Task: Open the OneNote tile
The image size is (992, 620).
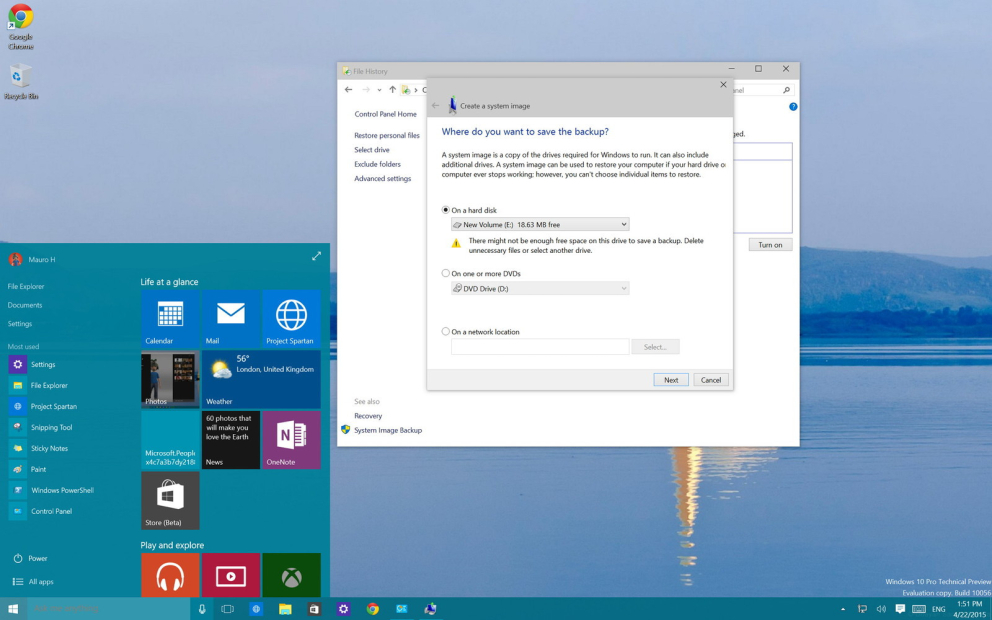Action: (x=291, y=440)
